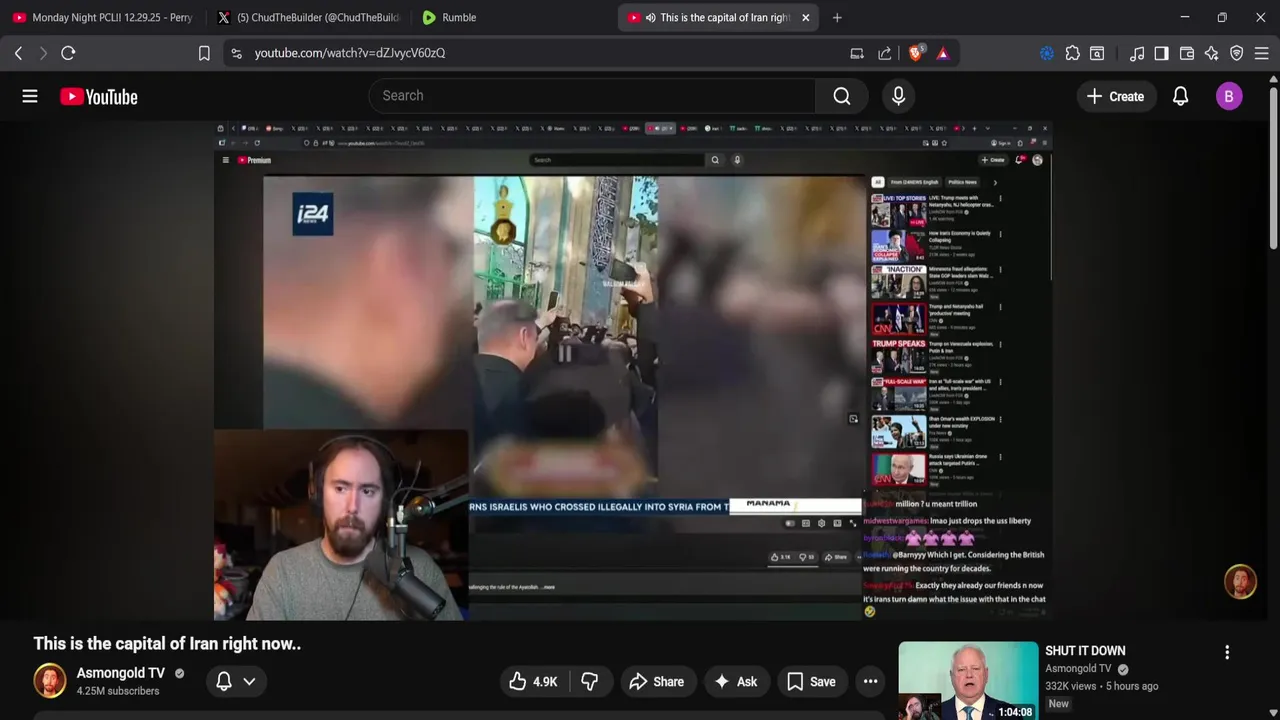Open the Asmongold TV channel avatar

[50, 681]
